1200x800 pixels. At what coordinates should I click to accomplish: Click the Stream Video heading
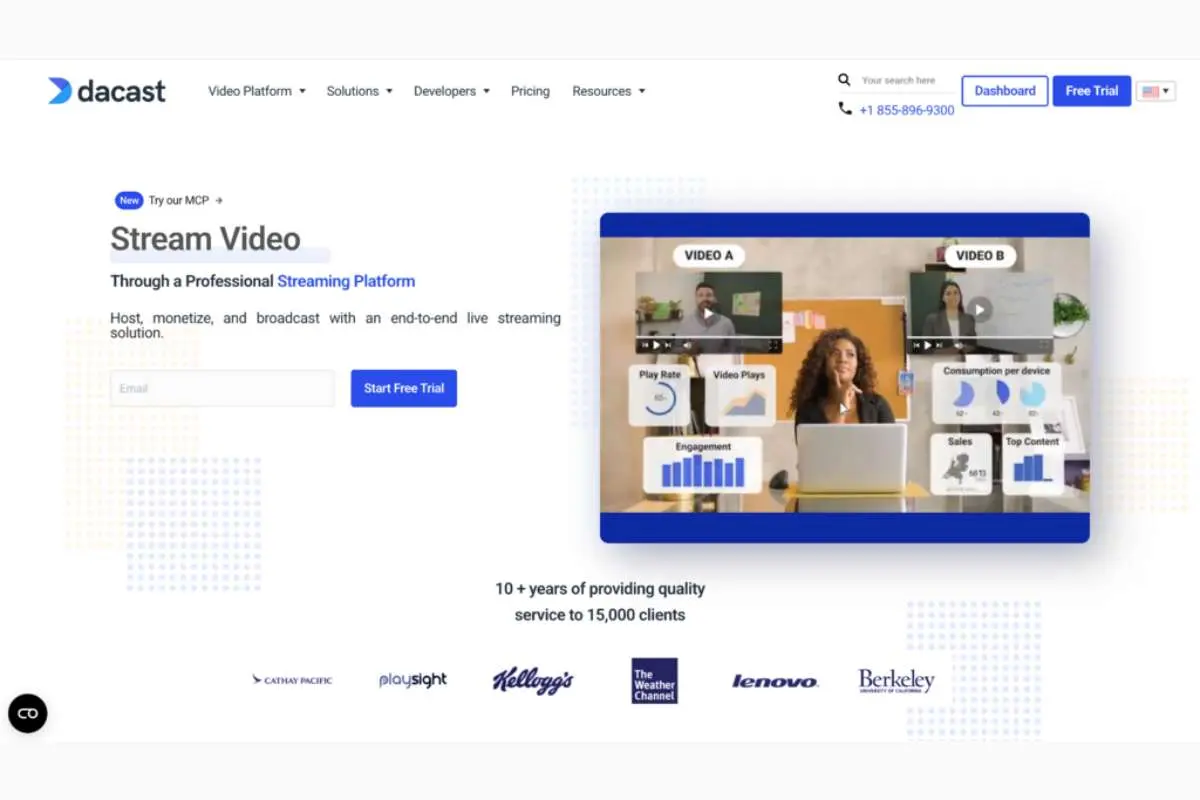tap(205, 239)
